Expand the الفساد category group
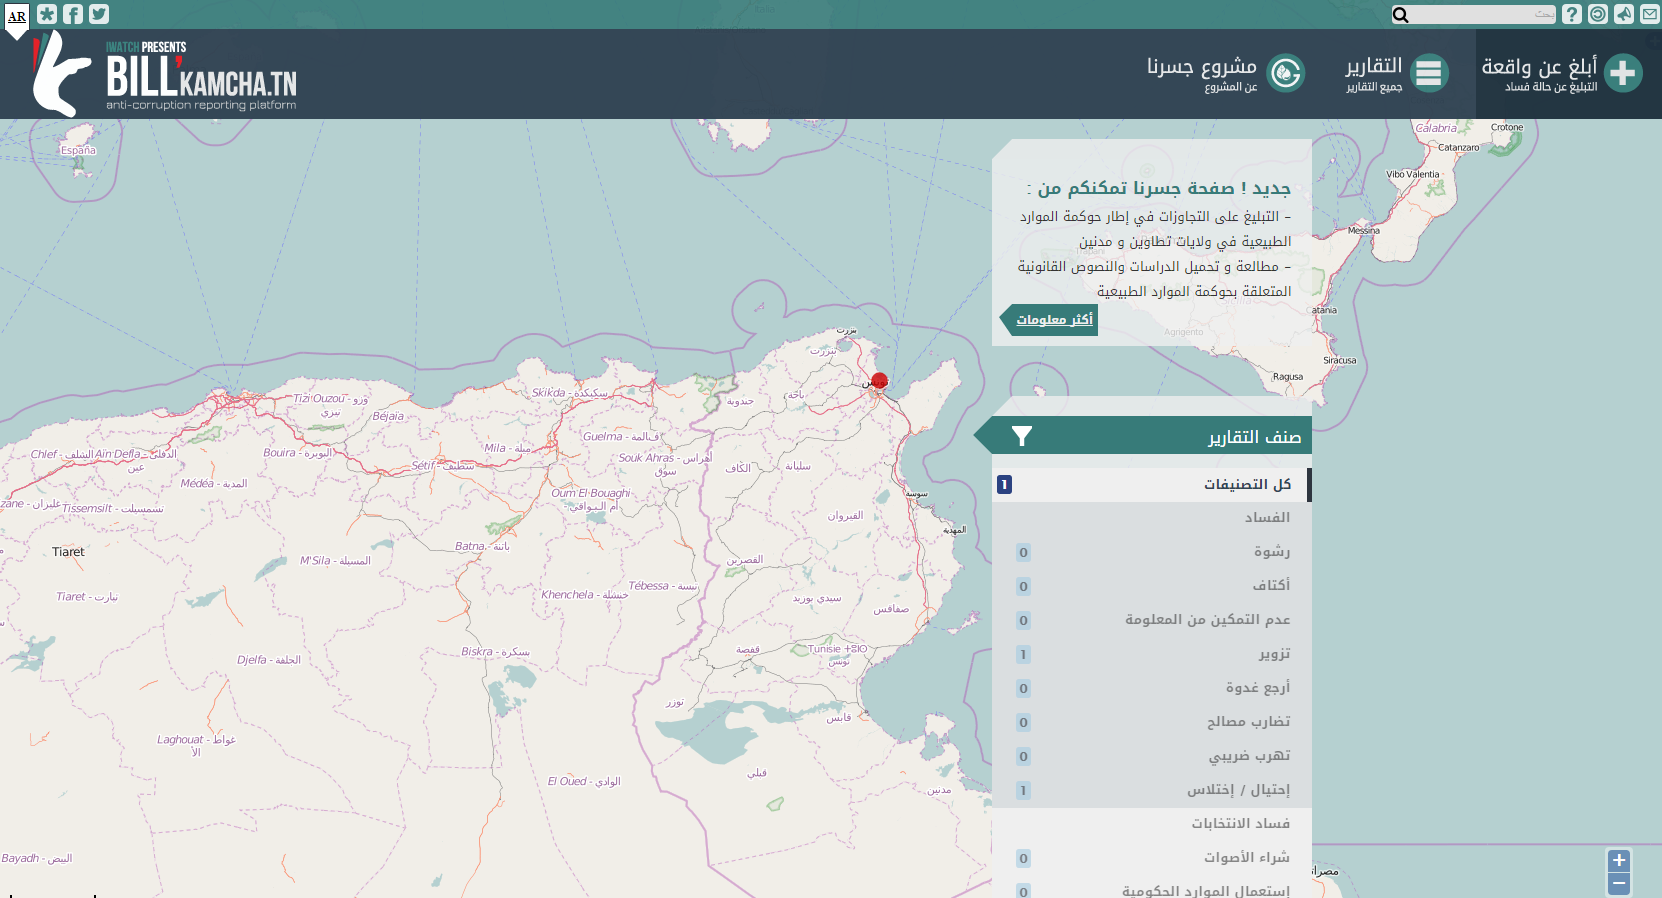This screenshot has height=898, width=1662. click(1266, 517)
